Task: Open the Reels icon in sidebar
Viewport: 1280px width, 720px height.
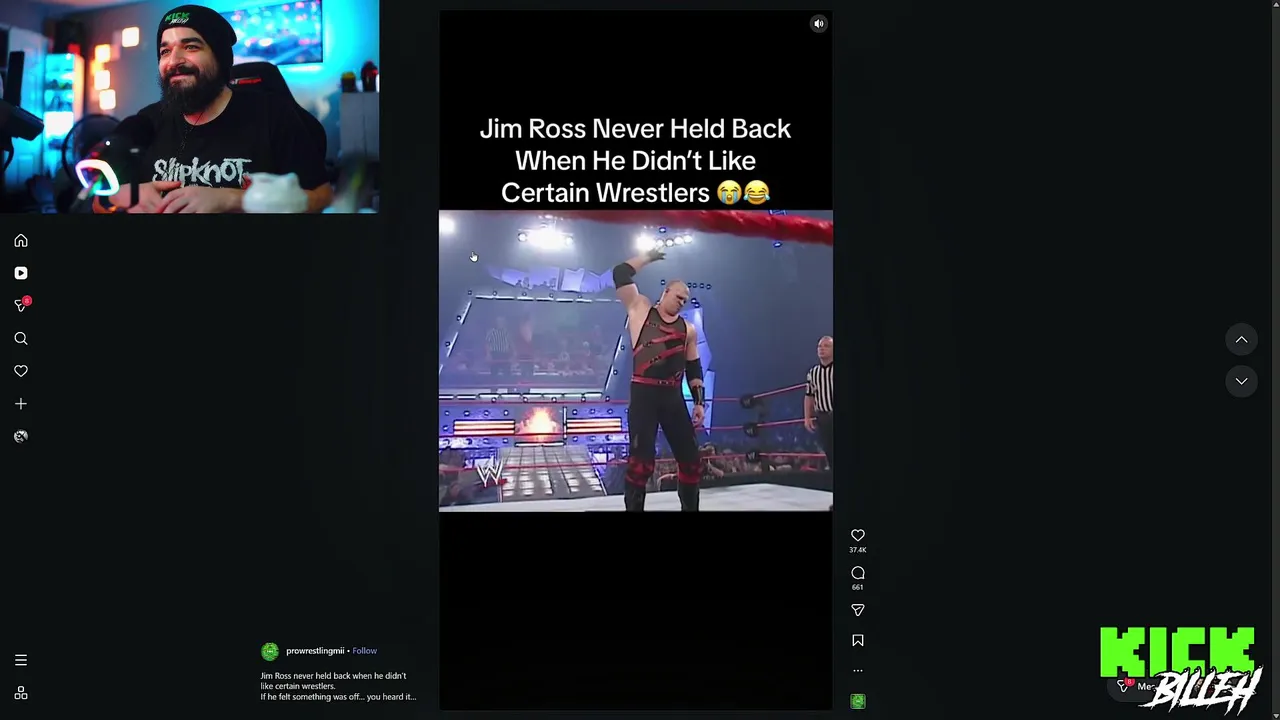Action: 21,273
